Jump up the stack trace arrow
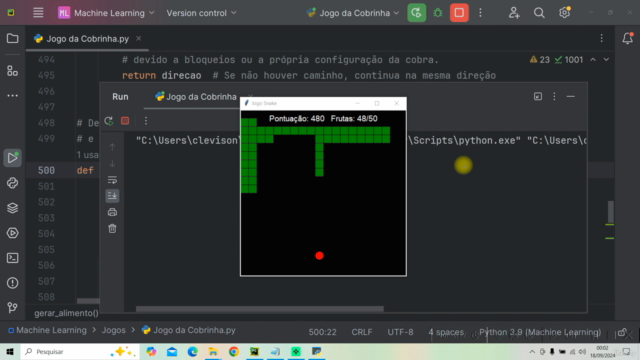 (112, 147)
